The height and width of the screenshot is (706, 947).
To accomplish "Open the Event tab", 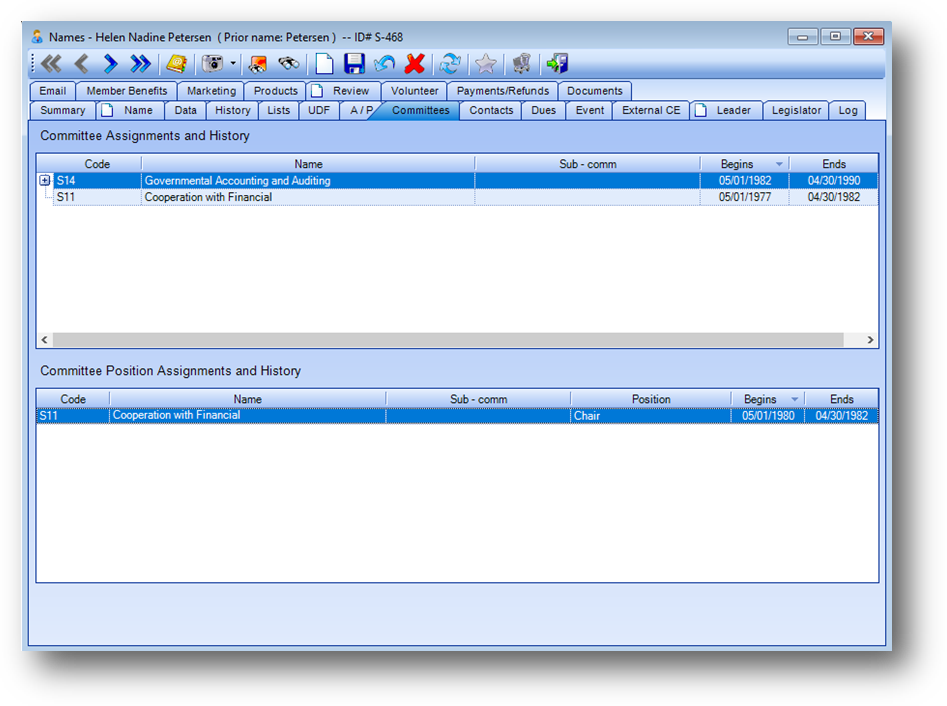I will point(589,110).
